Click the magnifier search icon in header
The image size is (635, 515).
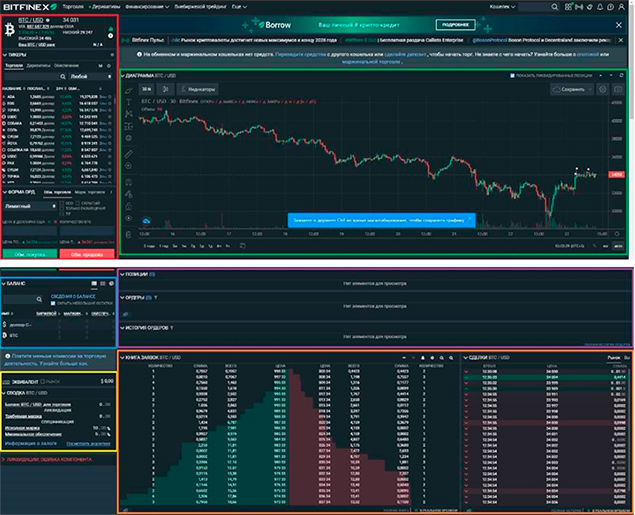(555, 7)
